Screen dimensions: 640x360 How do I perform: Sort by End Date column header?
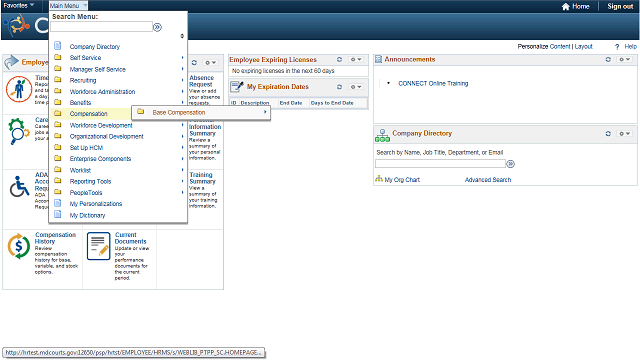coord(291,103)
